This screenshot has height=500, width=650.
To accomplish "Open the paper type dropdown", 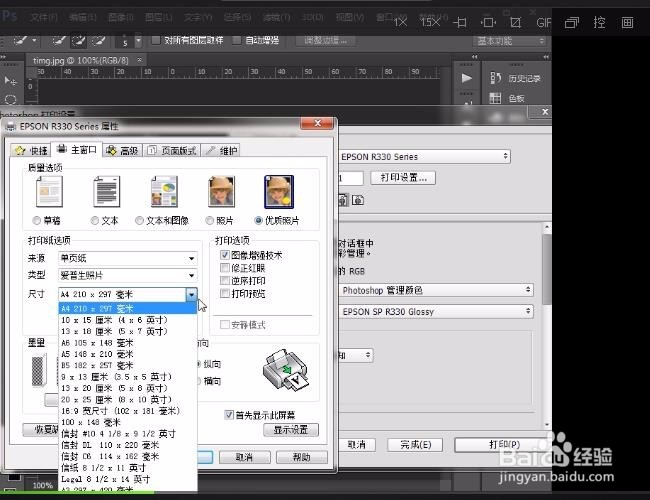I will [128, 275].
